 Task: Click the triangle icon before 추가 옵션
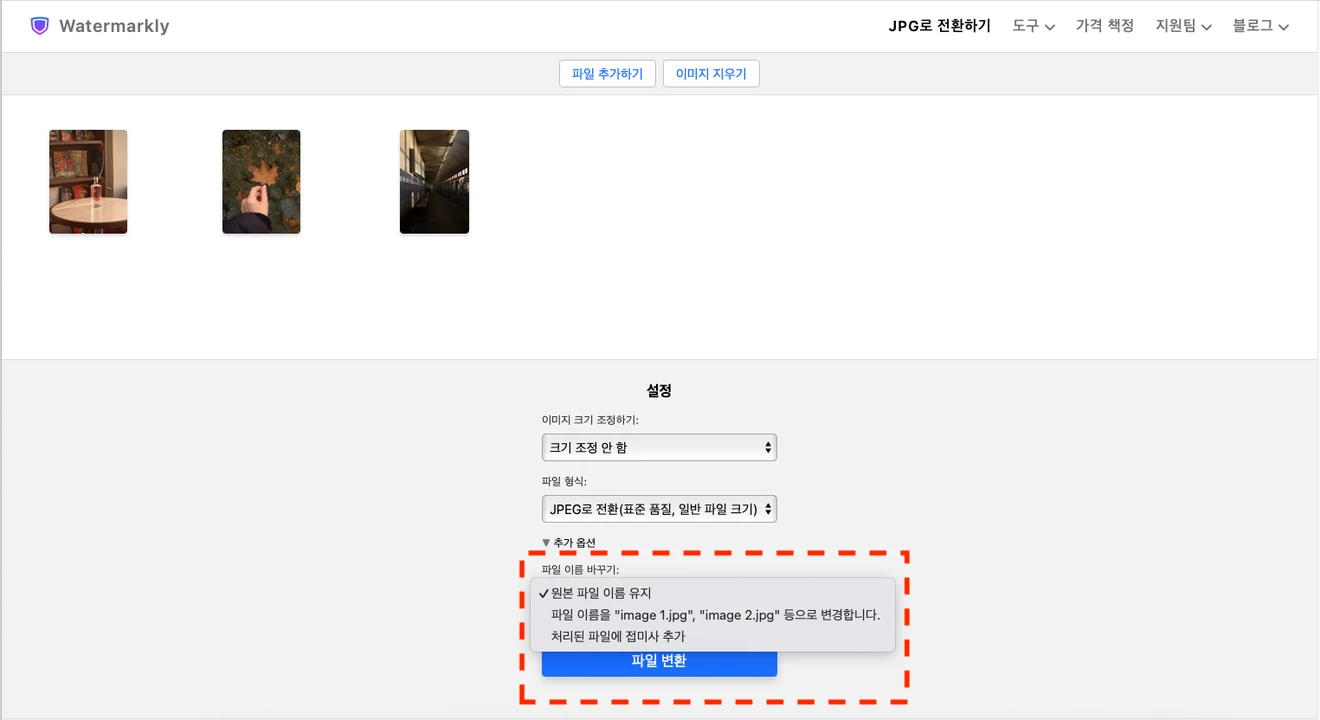click(x=546, y=541)
